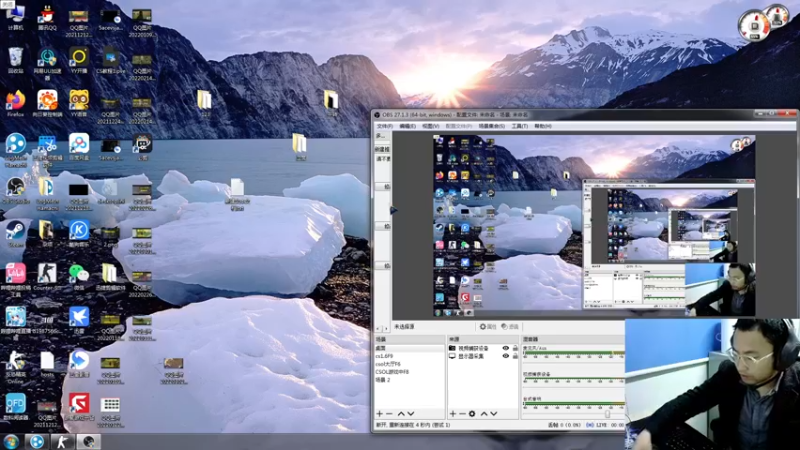The image size is (800, 450).
Task: Launch WeChat (微信) from the desktop
Action: tap(79, 276)
